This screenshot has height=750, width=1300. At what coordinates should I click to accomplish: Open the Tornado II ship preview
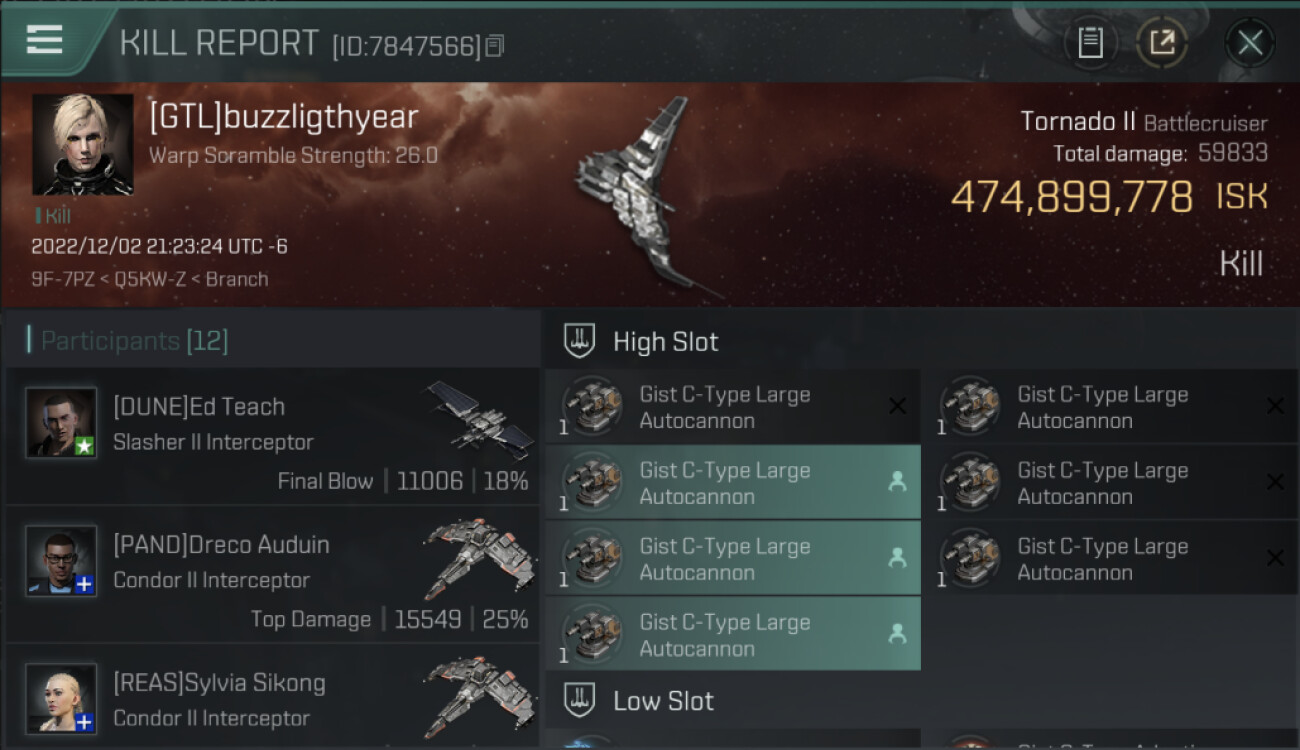pos(640,195)
